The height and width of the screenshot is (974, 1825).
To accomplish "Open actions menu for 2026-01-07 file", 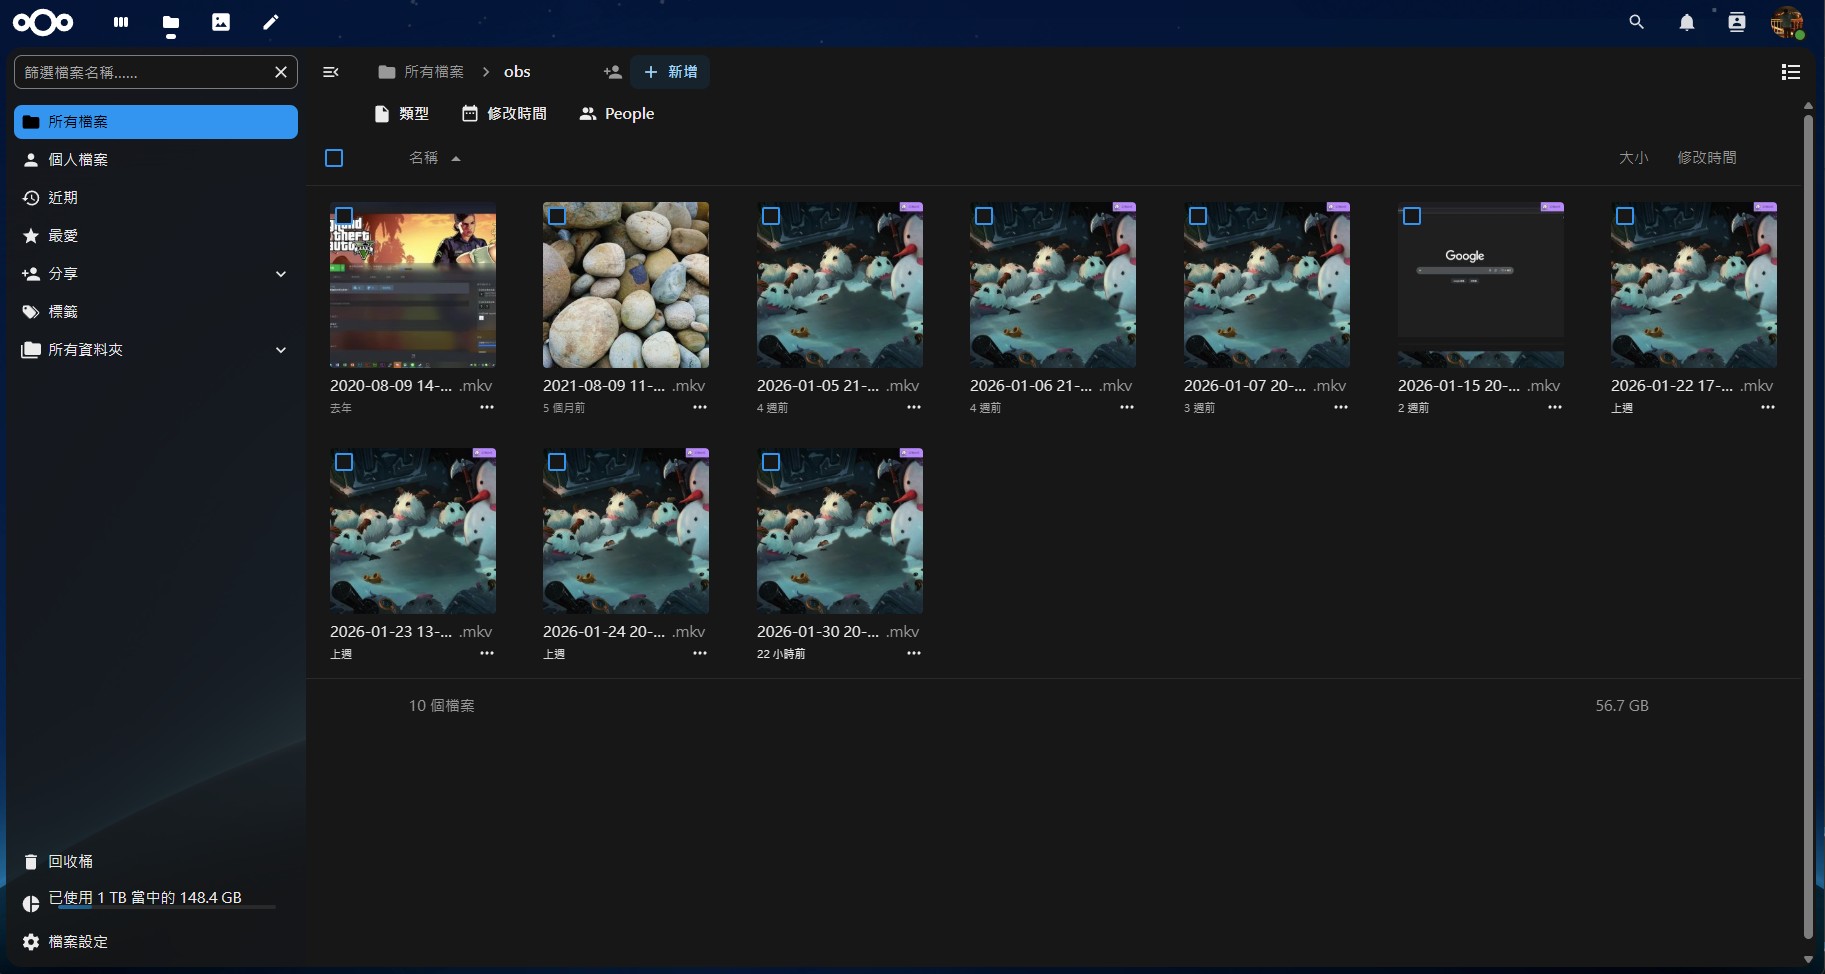I will click(1341, 407).
